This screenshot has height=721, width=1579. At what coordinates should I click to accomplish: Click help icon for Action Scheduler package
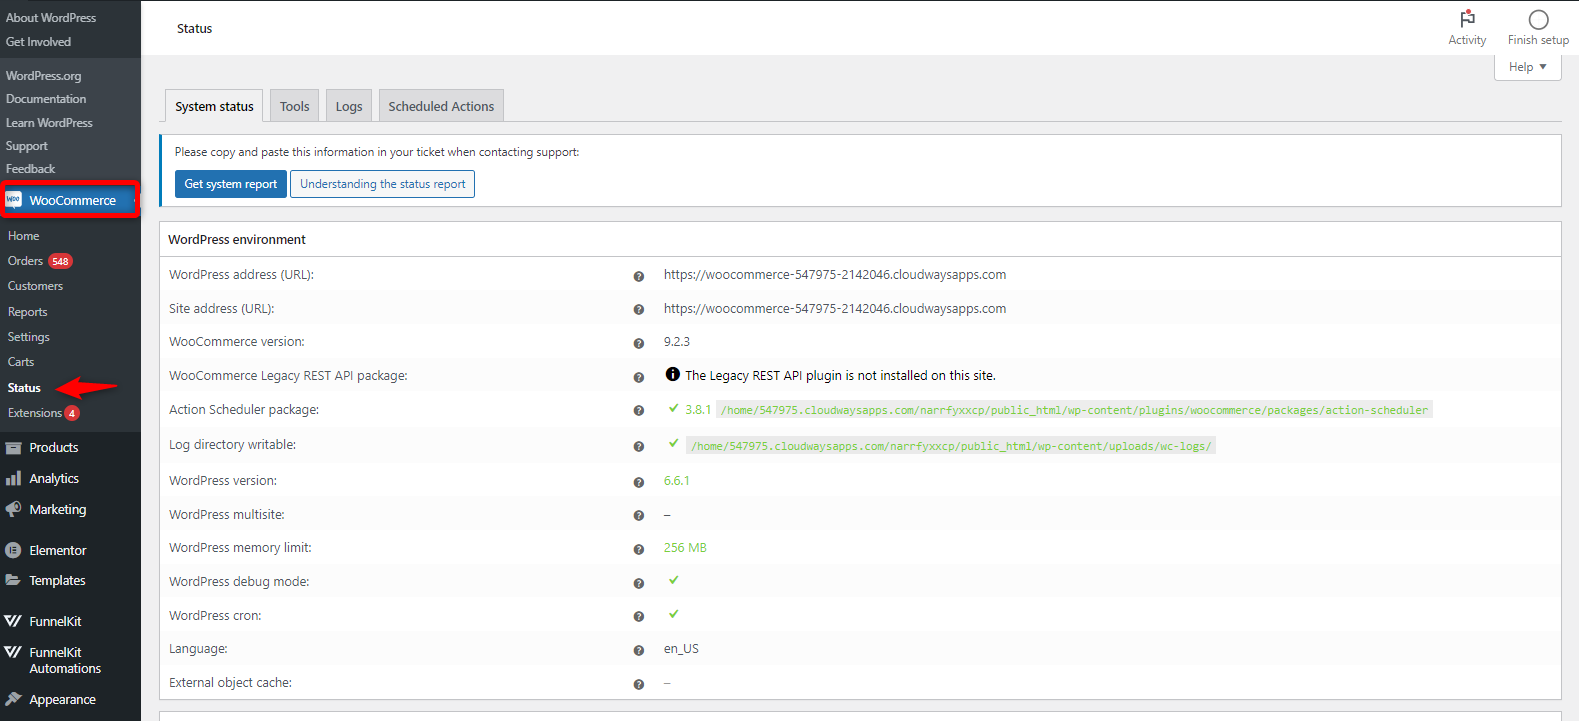pyautogui.click(x=639, y=411)
